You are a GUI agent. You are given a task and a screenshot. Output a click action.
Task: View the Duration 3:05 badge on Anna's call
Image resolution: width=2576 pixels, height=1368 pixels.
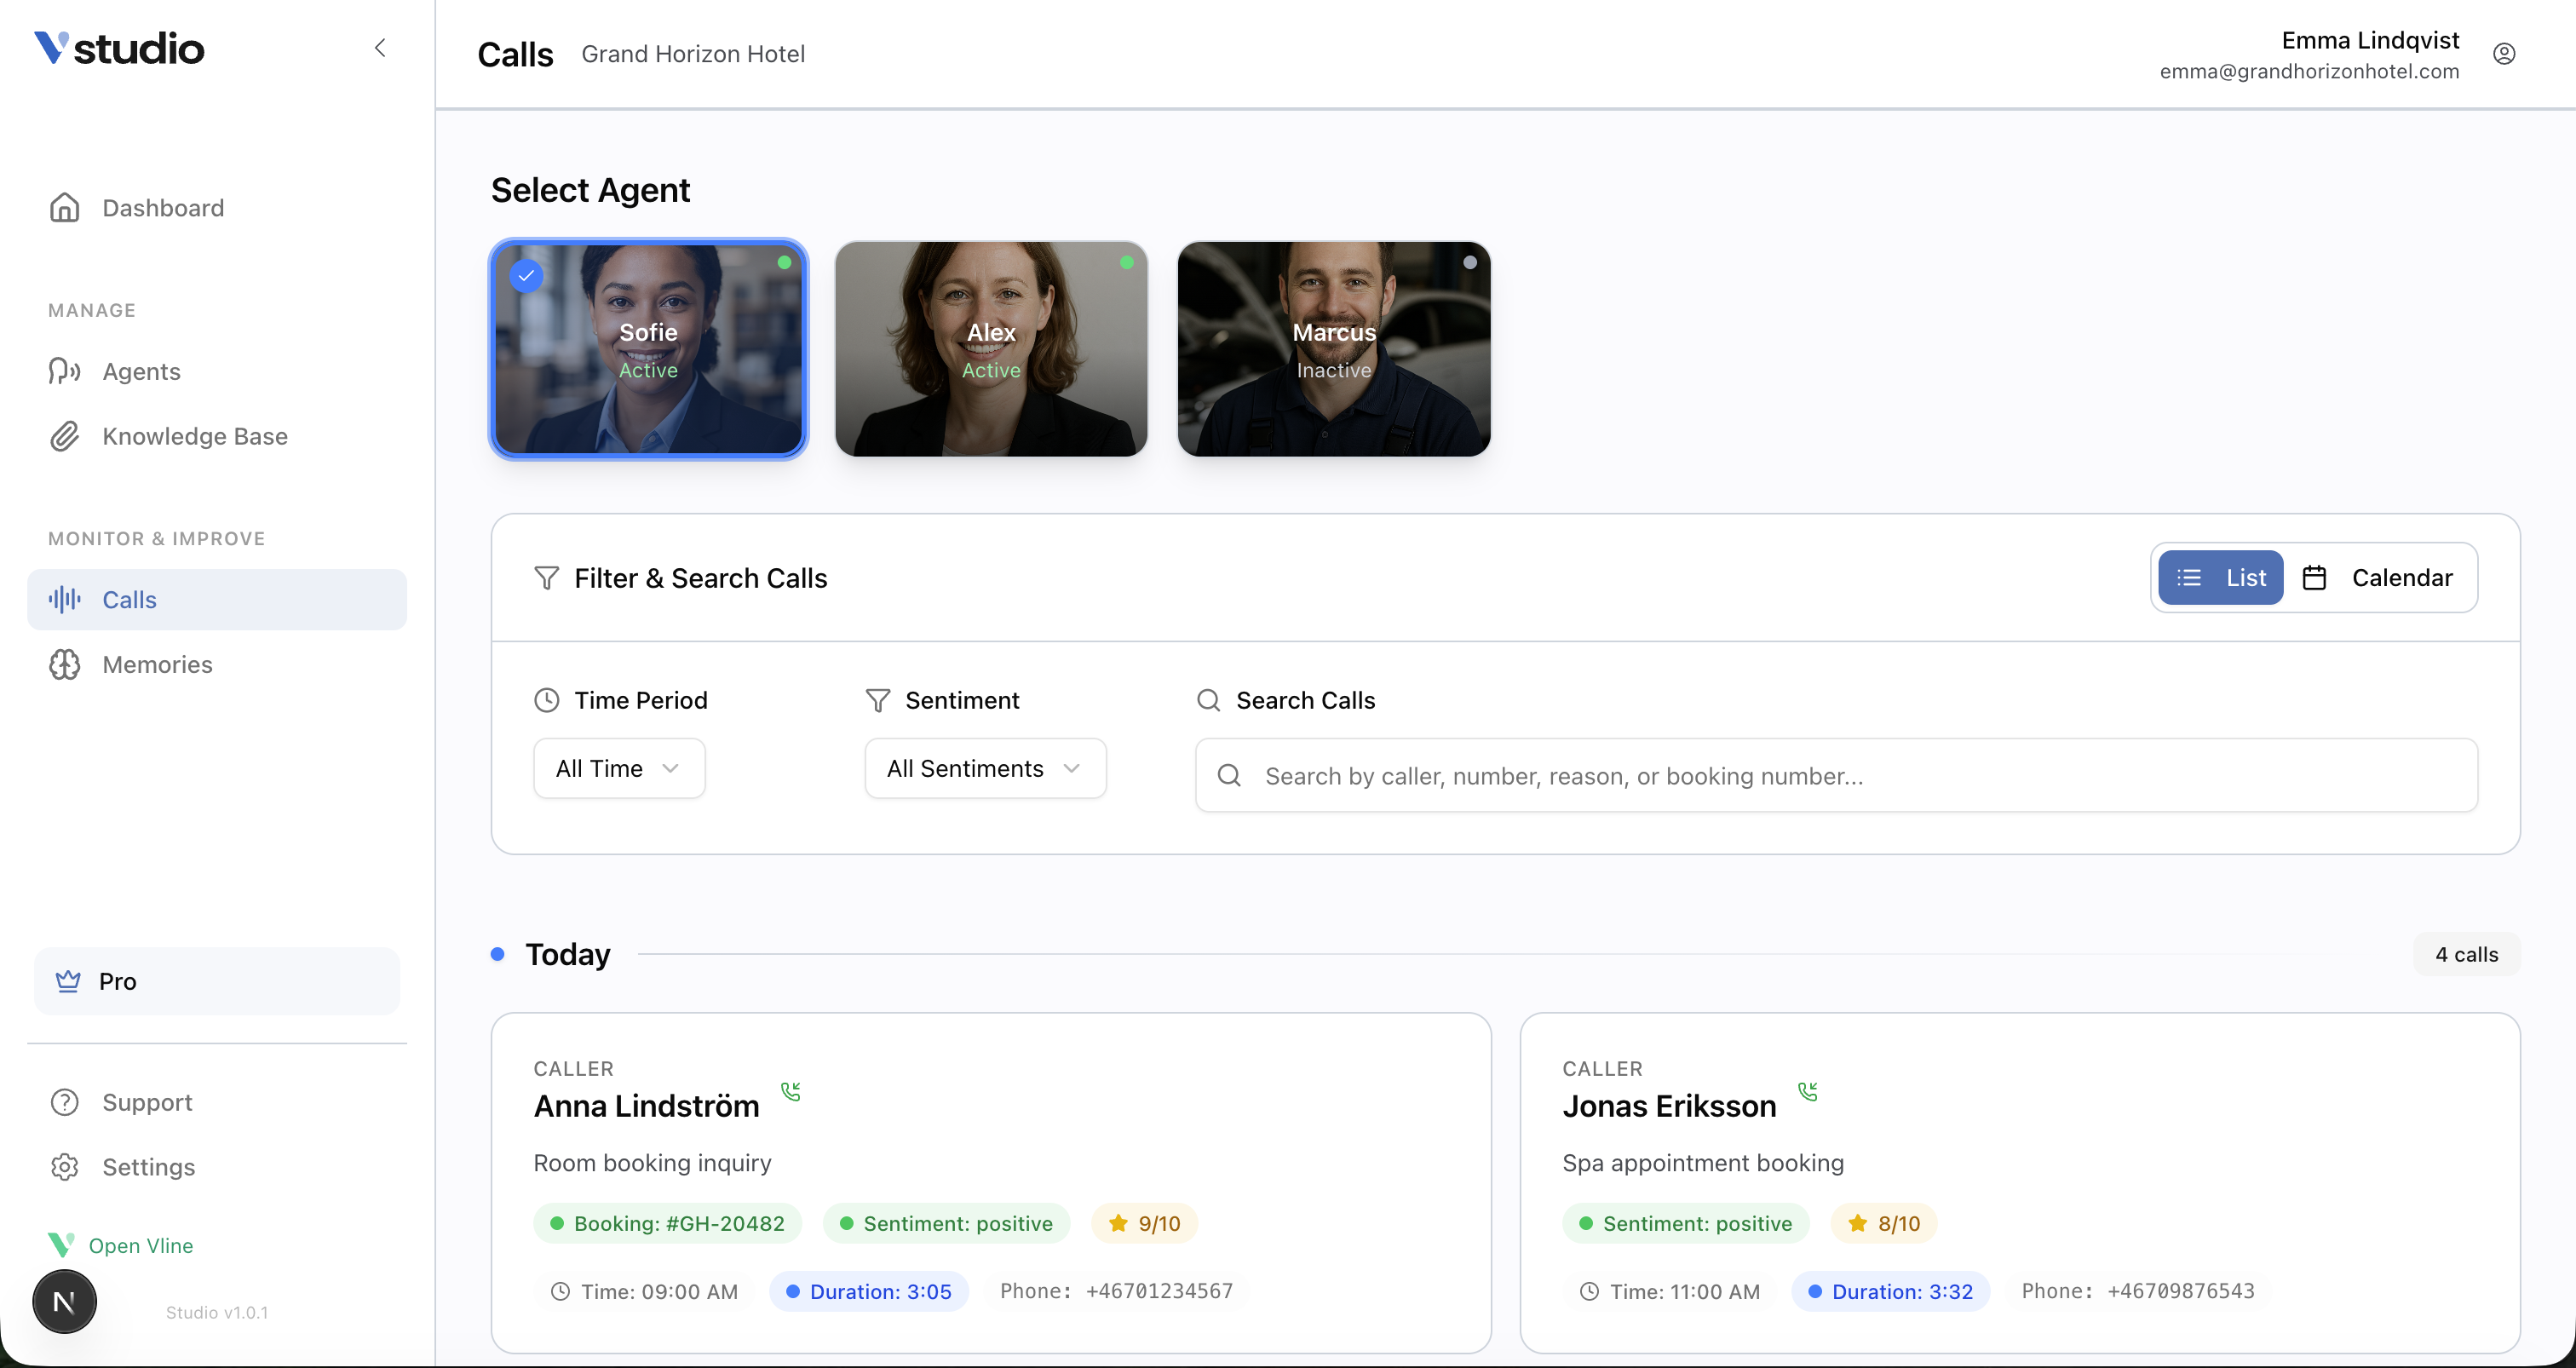tap(868, 1291)
